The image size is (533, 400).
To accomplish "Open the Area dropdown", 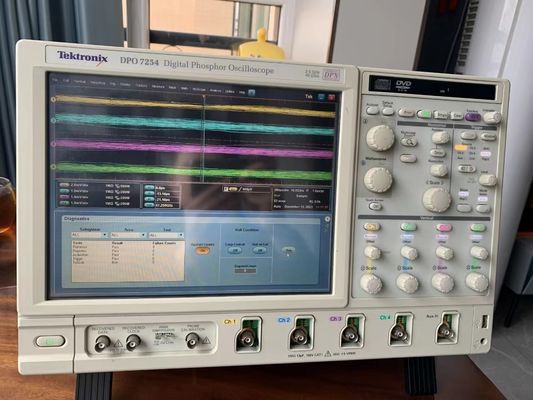I will [128, 235].
